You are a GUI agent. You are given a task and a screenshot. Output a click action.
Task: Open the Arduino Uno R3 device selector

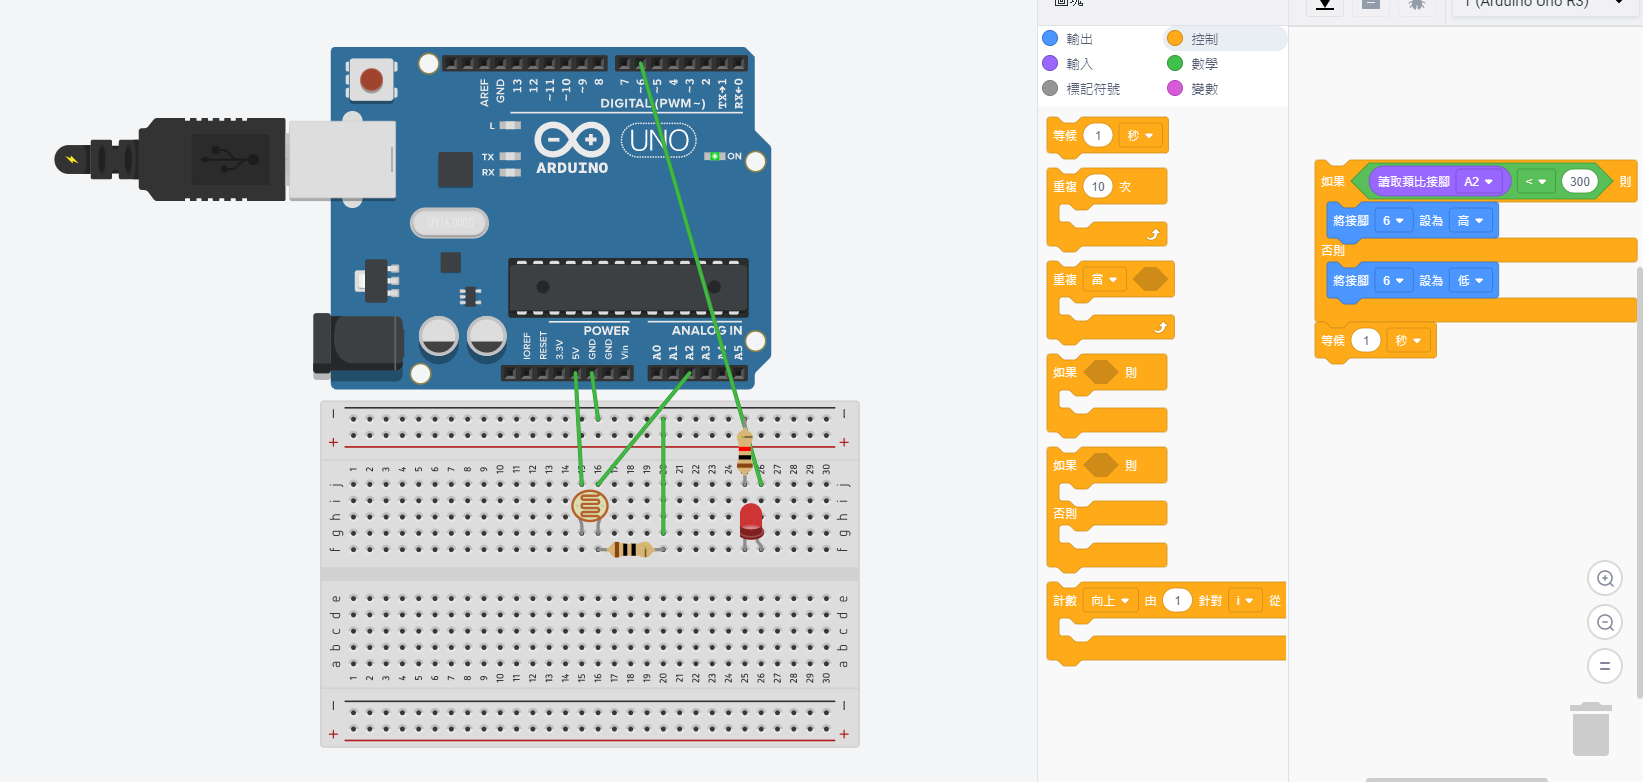pos(1540,5)
